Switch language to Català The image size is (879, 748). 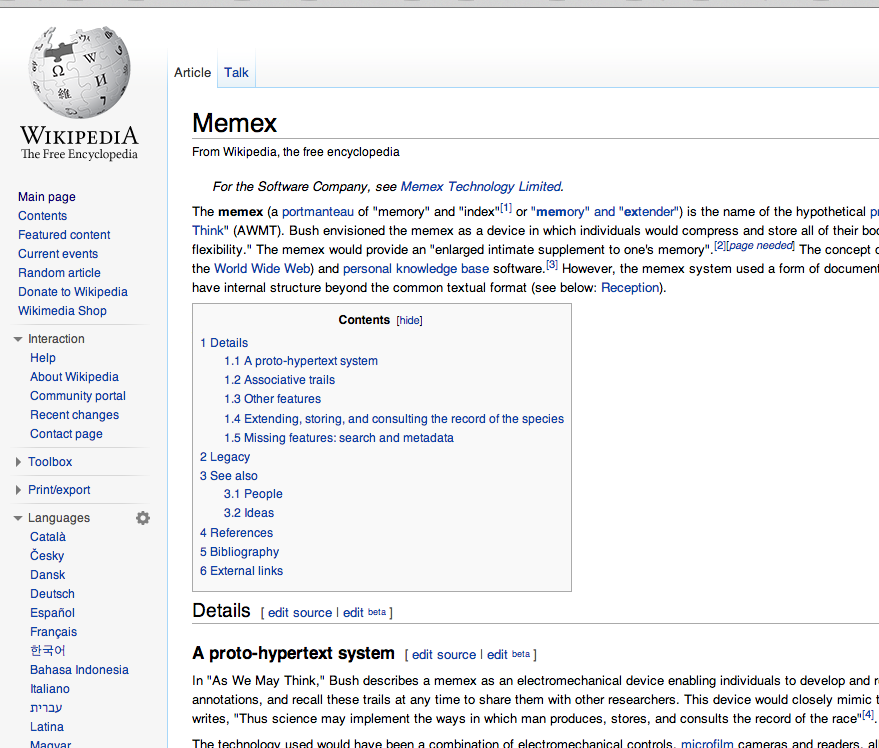48,537
